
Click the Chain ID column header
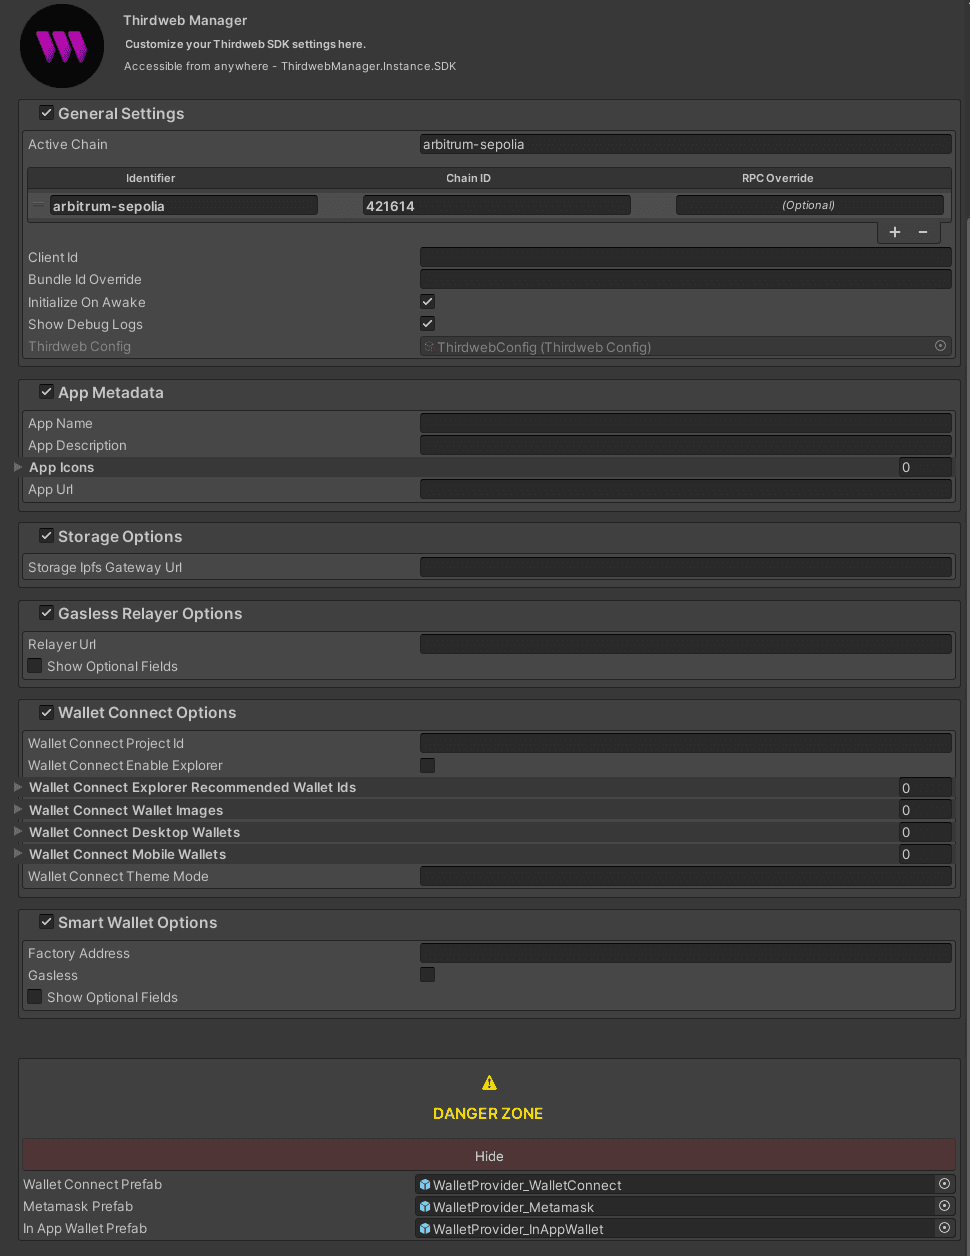click(x=469, y=178)
